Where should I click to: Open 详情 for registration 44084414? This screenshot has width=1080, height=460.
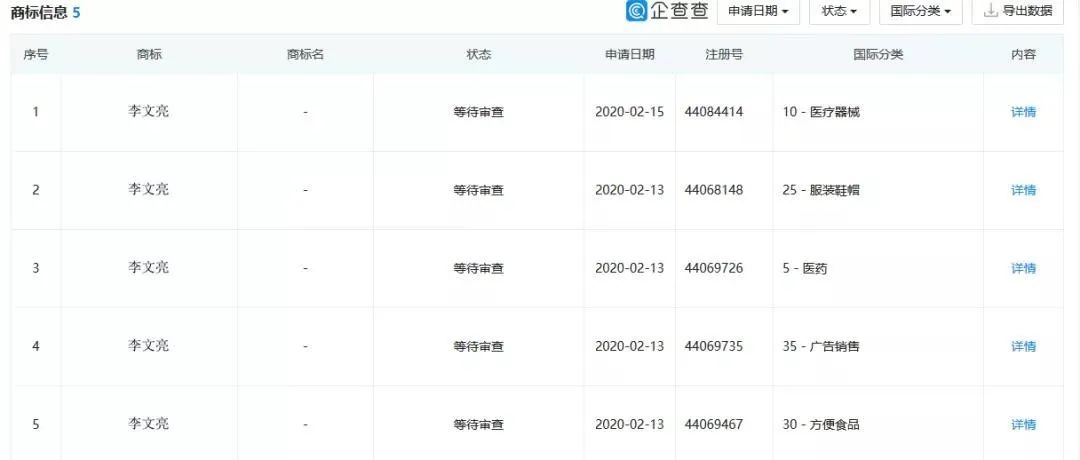[1023, 112]
